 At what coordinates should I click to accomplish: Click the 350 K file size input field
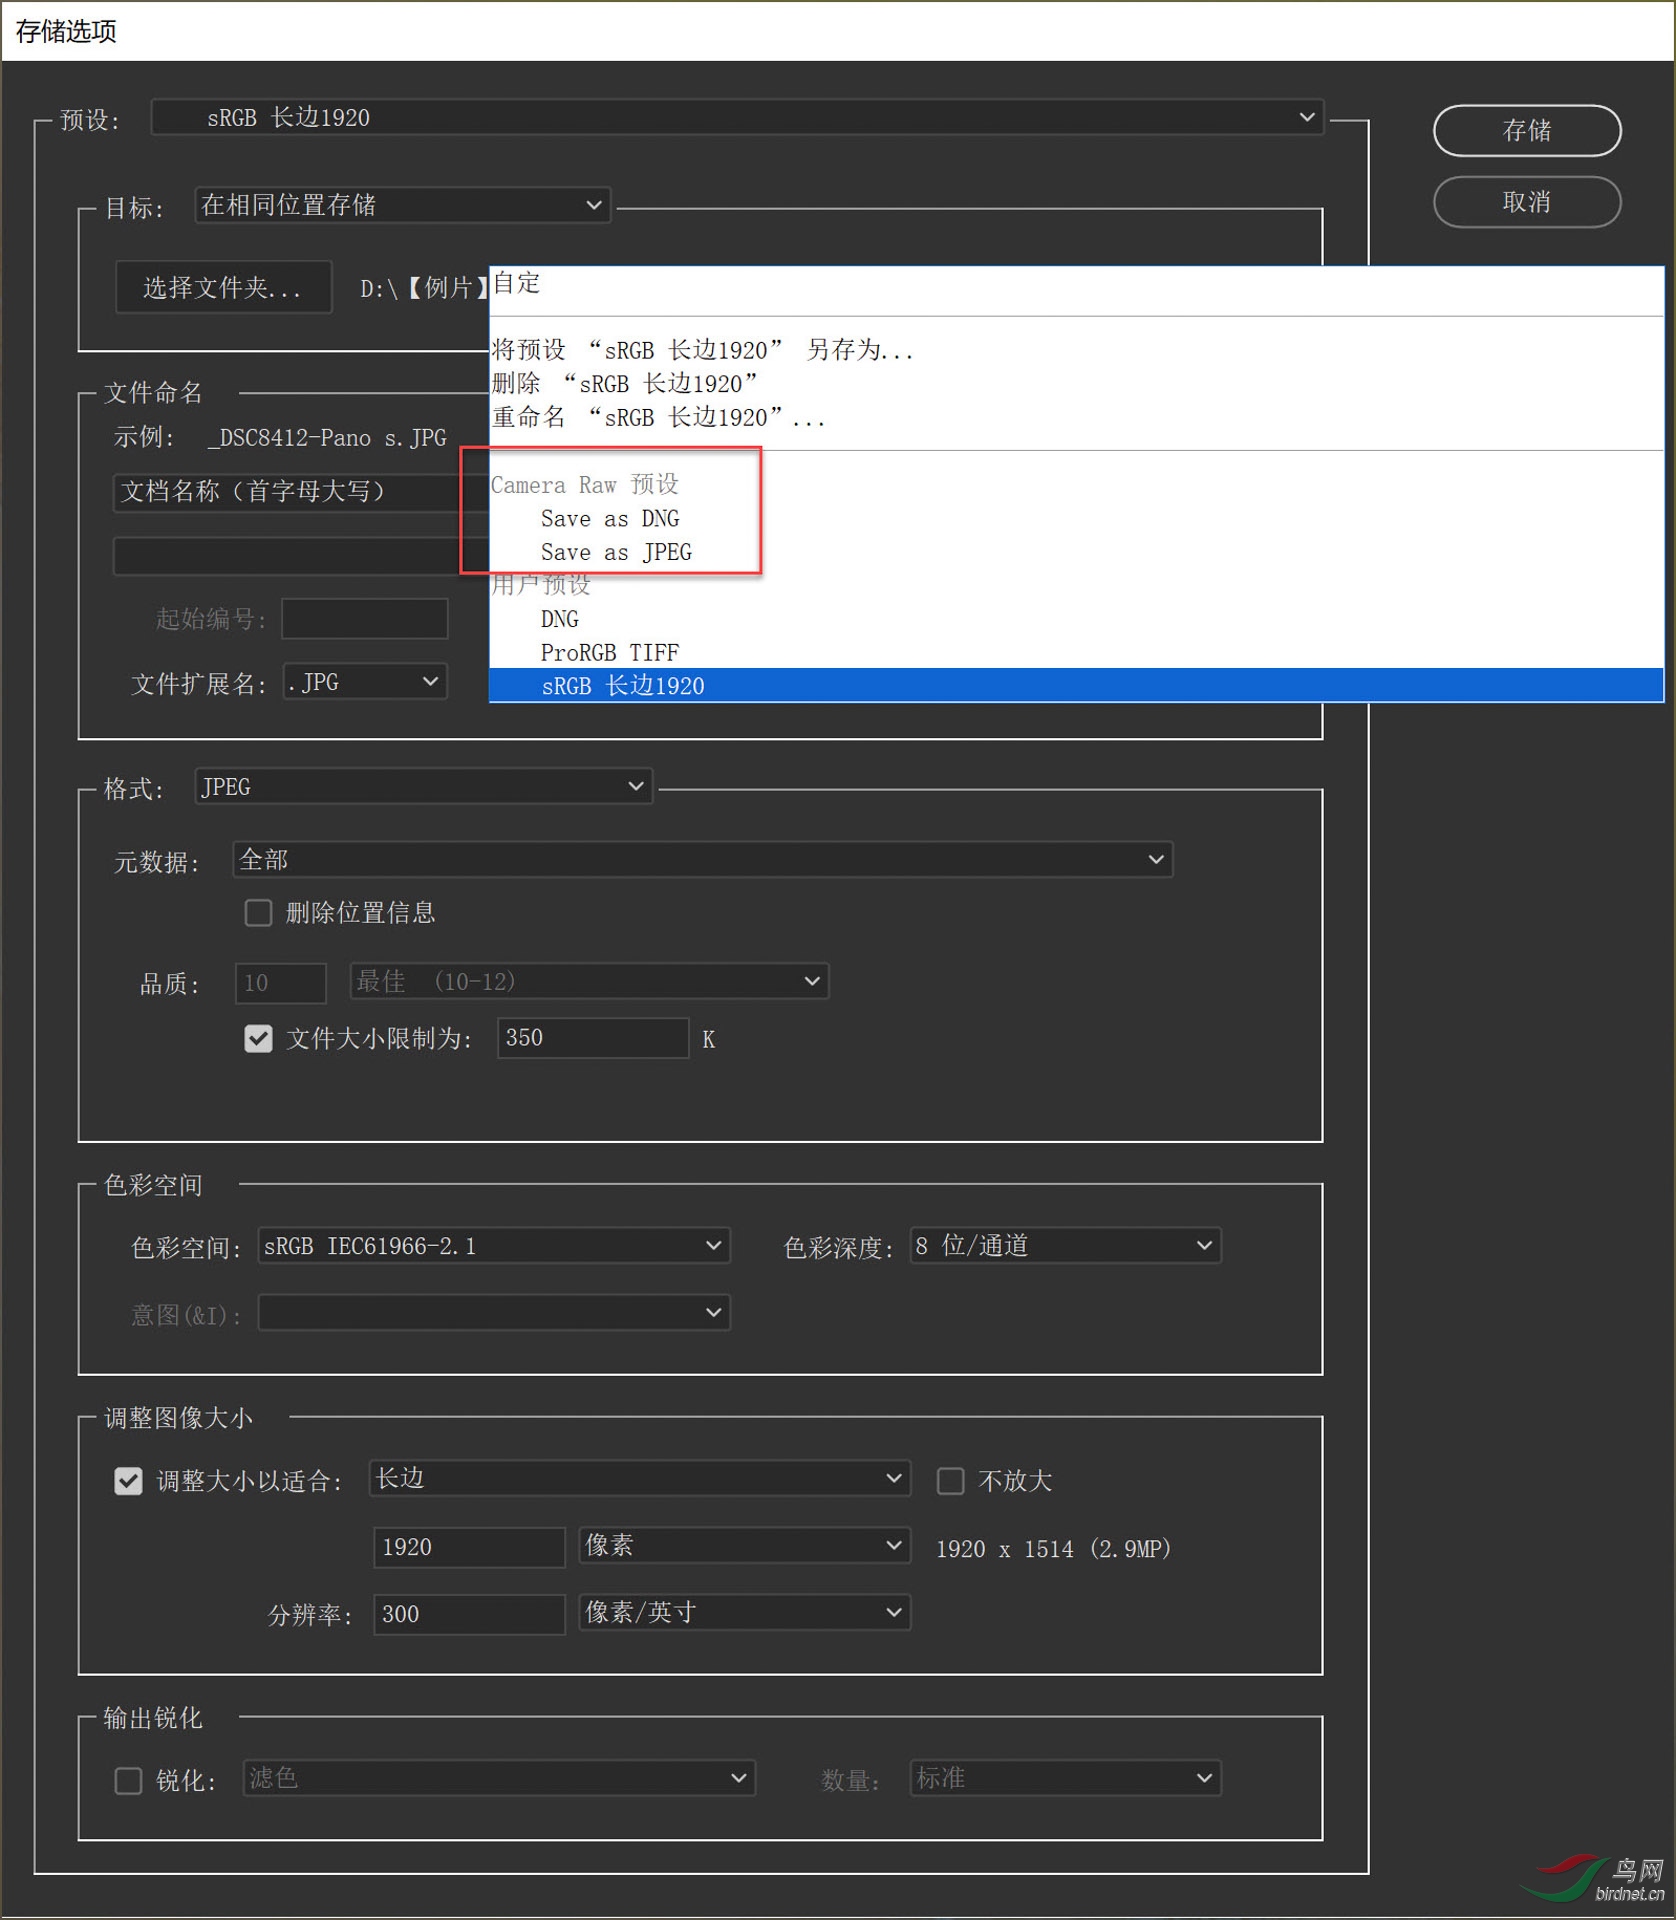(592, 1038)
